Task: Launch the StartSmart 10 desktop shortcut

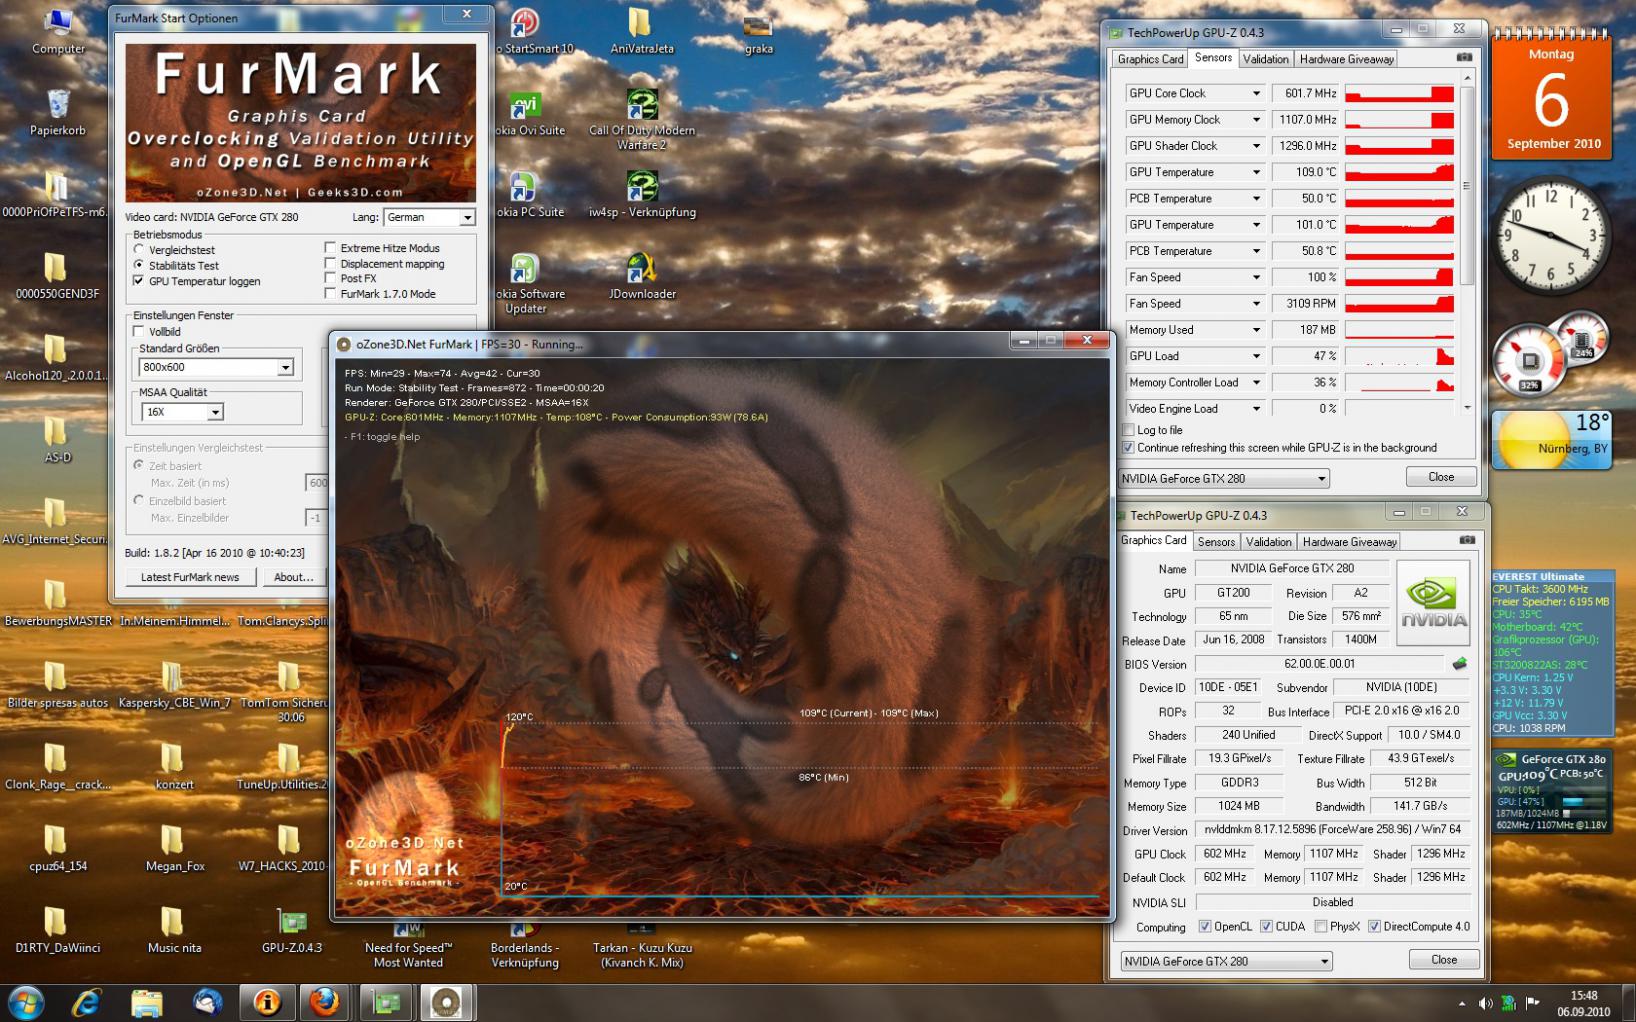Action: tap(526, 30)
